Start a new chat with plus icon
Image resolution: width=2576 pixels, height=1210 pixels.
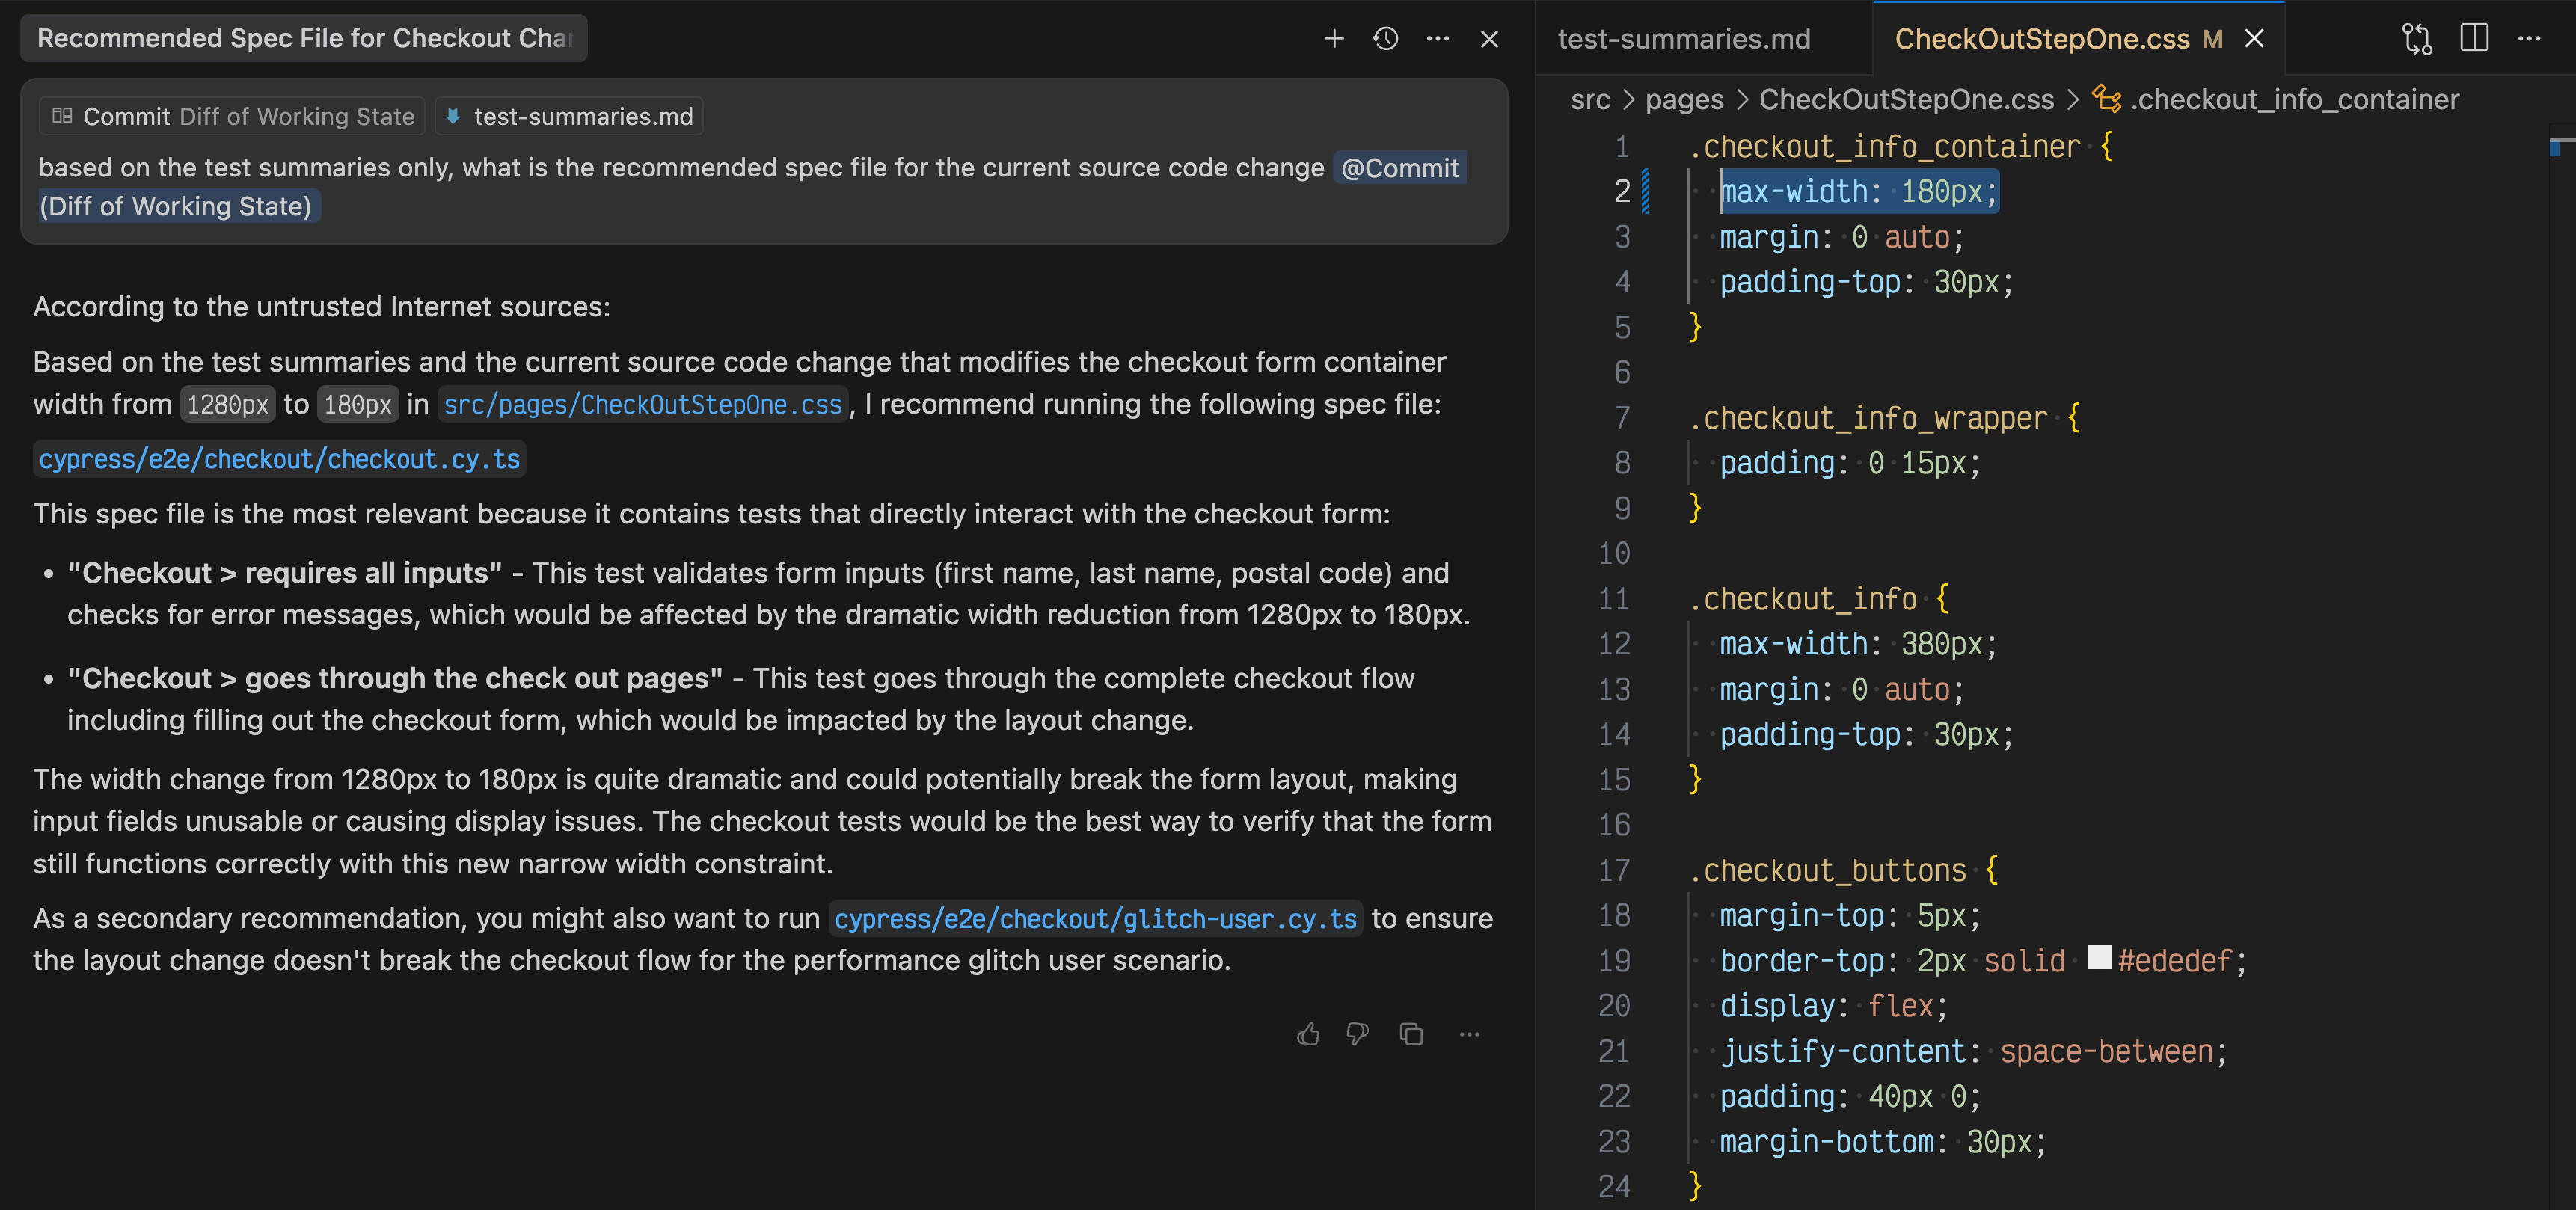coord(1334,39)
